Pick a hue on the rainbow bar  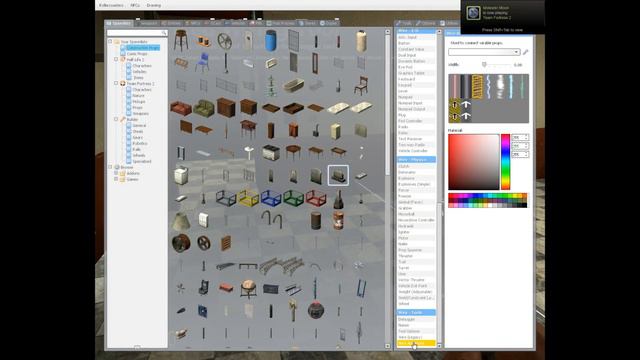point(505,162)
